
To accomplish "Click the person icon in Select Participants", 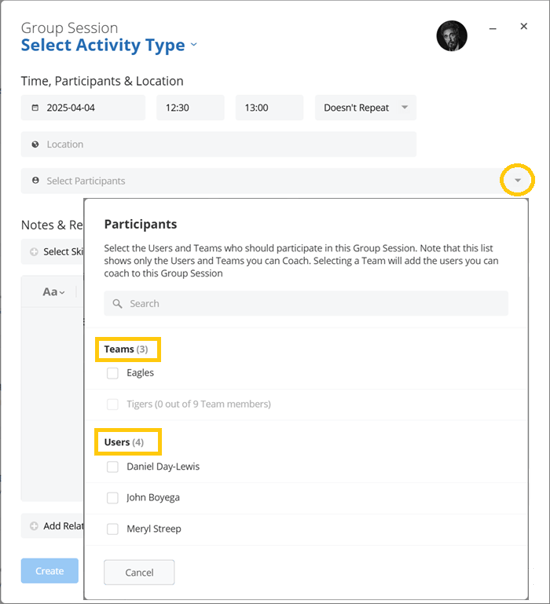I will click(35, 180).
